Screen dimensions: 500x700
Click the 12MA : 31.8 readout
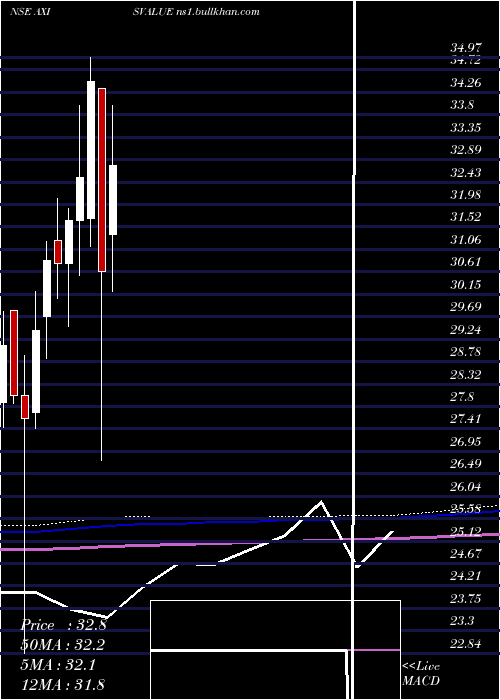coord(63,685)
